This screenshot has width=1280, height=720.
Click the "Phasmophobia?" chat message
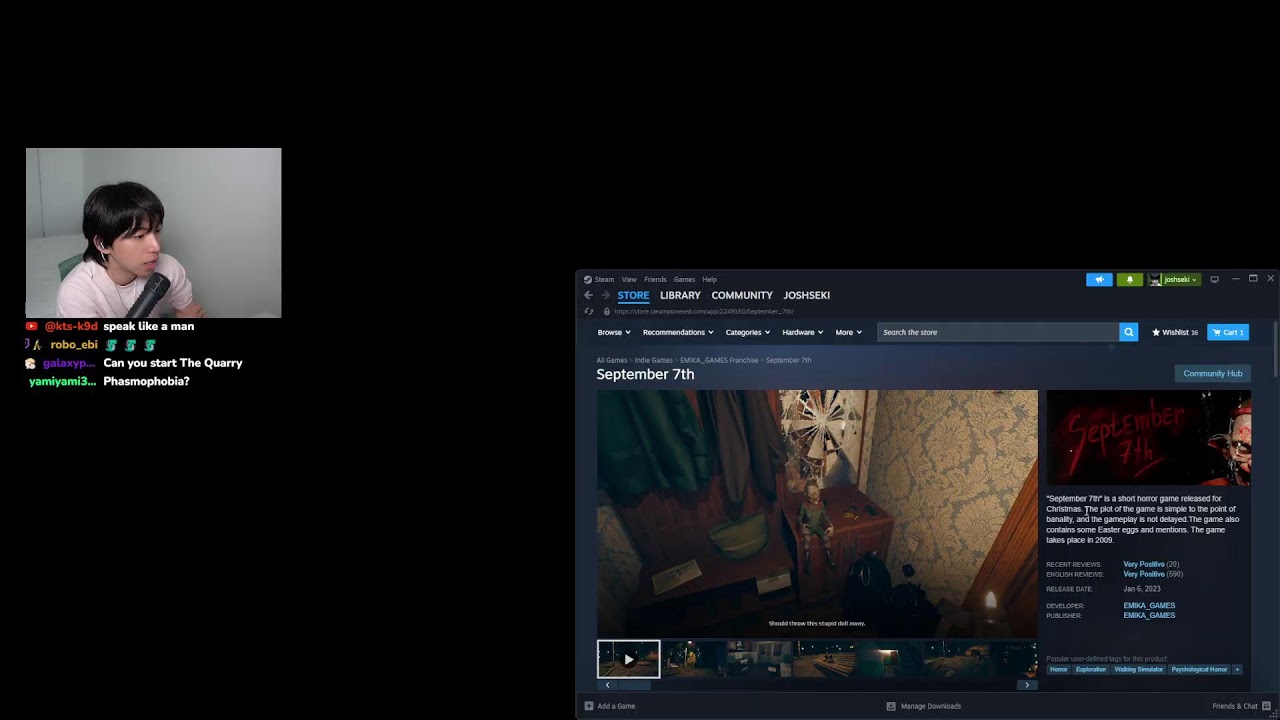[x=146, y=381]
